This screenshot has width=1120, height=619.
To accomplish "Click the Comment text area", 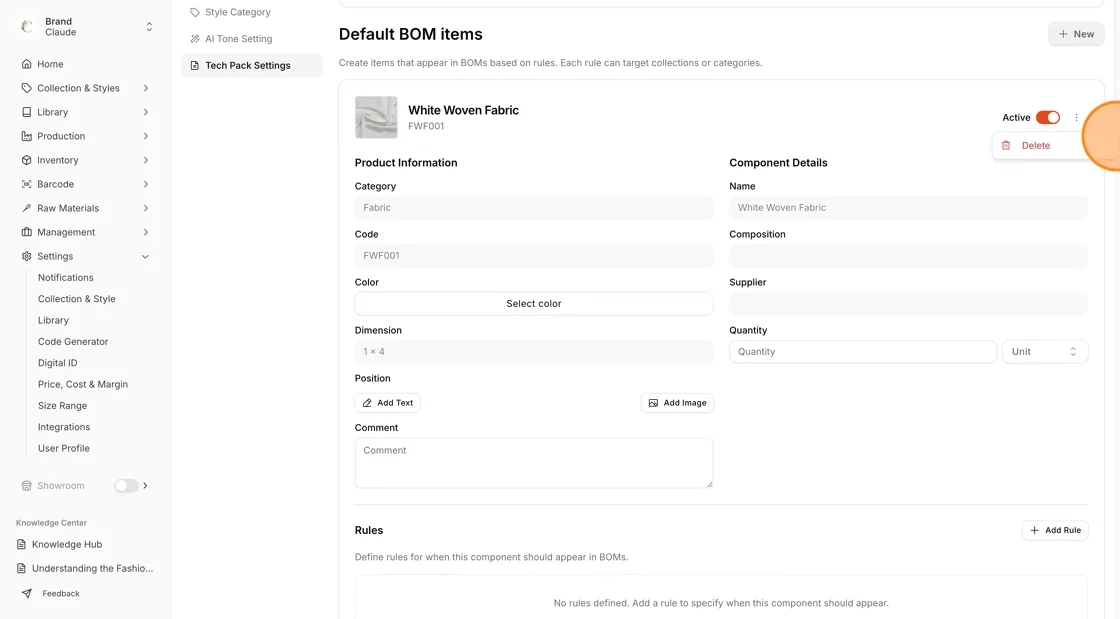I will [x=534, y=463].
